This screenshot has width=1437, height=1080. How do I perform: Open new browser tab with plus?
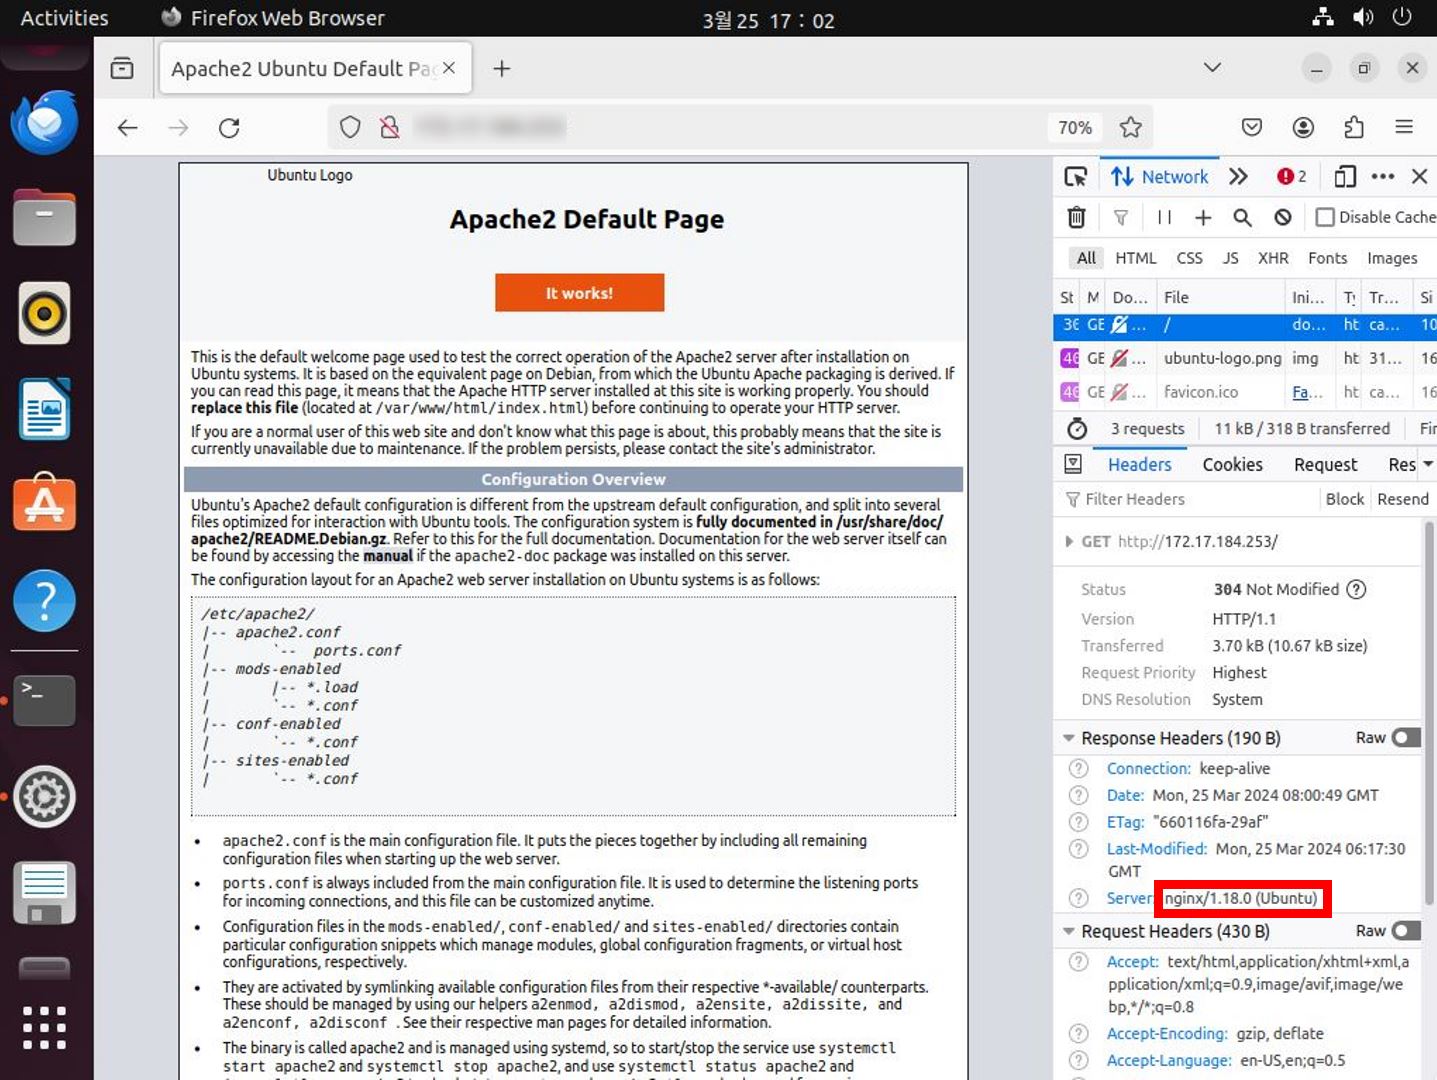coord(502,68)
